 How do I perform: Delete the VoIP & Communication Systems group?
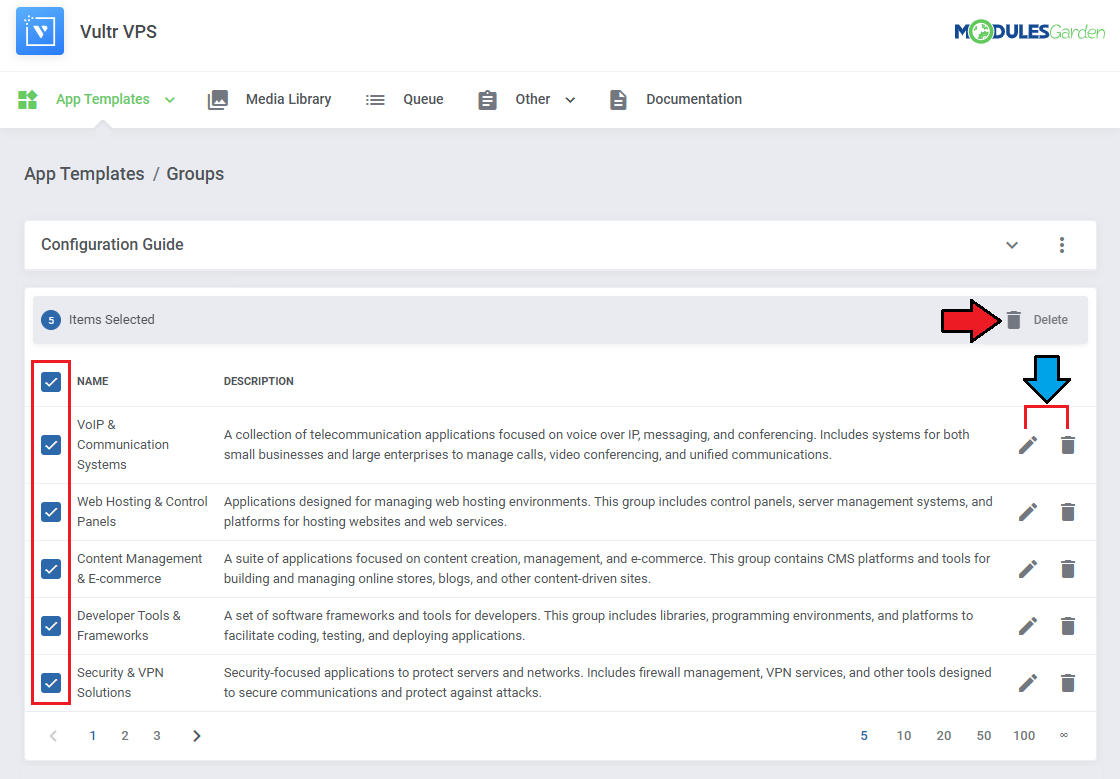point(1068,445)
